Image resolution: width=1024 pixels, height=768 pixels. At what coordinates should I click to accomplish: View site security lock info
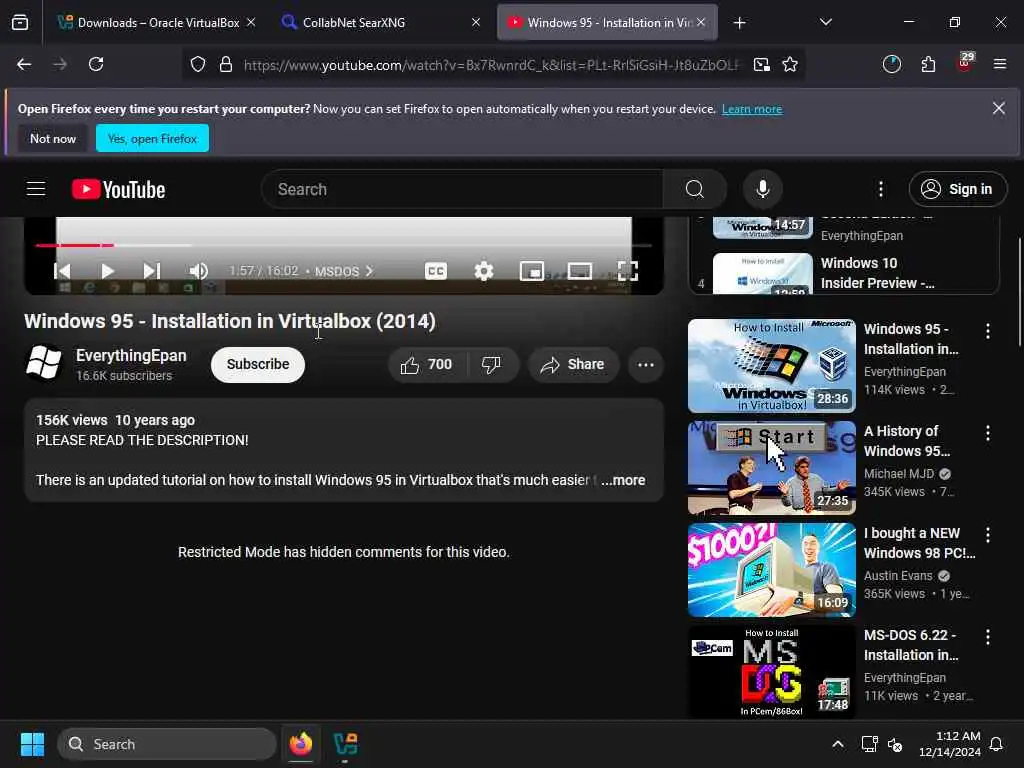[226, 65]
